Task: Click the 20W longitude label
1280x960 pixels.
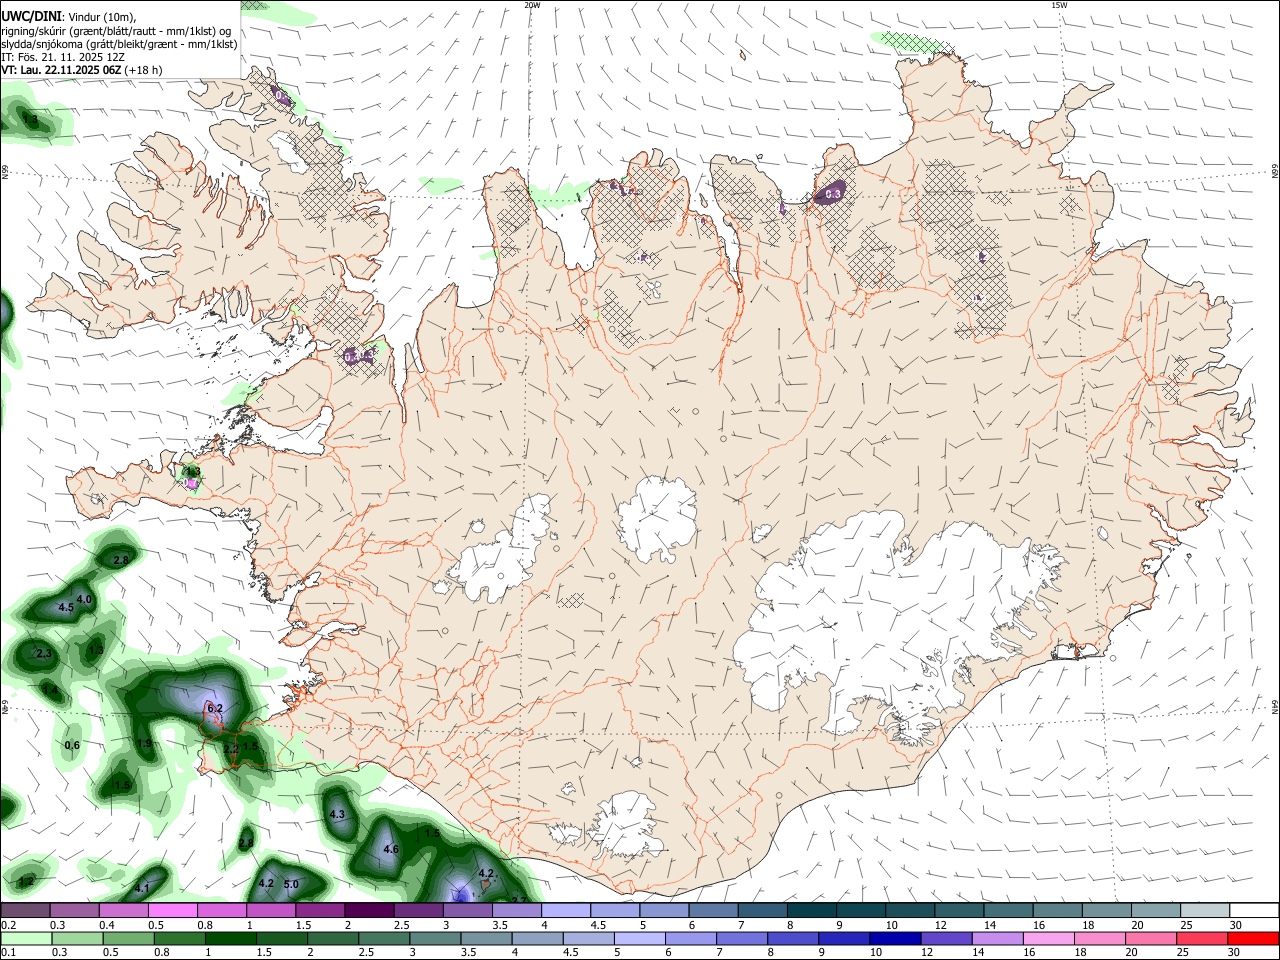Action: pos(532,5)
